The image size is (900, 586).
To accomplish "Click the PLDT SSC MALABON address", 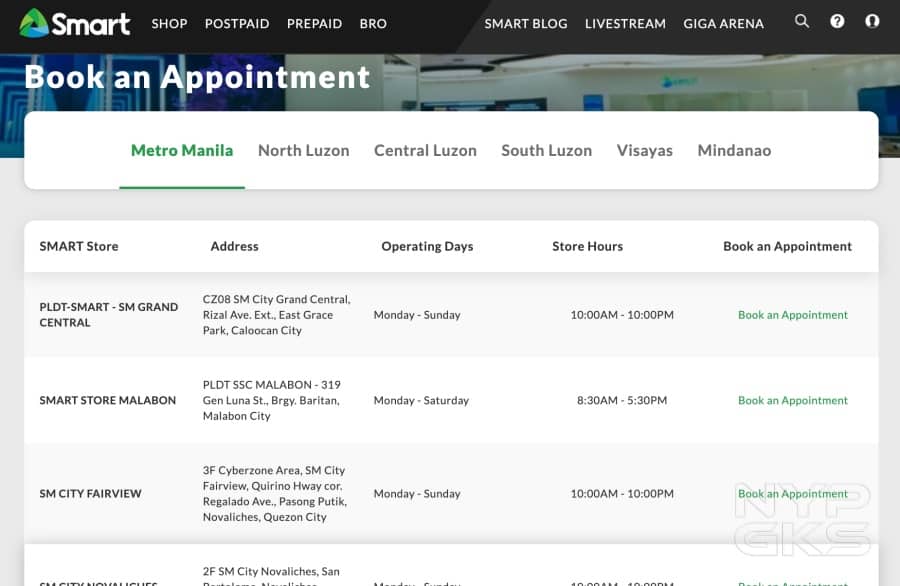I will 271,400.
